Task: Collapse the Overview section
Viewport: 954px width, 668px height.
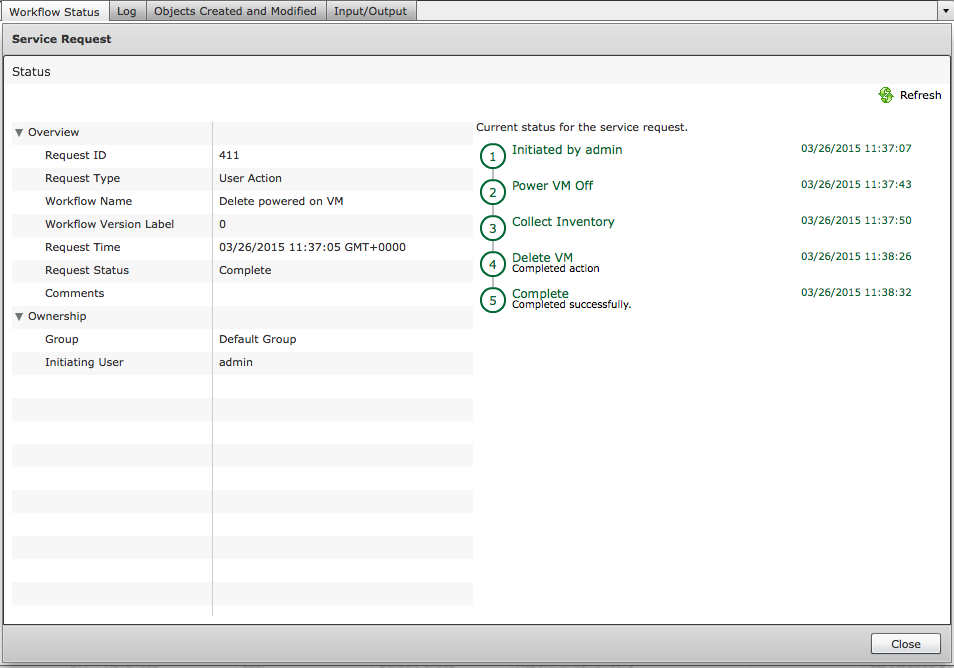Action: click(19, 133)
